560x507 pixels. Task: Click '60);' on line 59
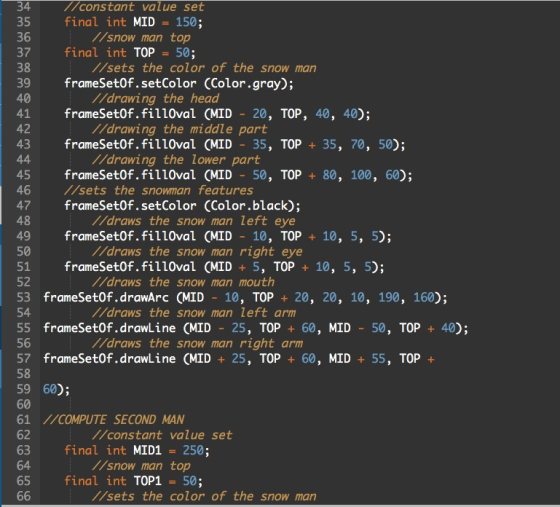point(56,389)
